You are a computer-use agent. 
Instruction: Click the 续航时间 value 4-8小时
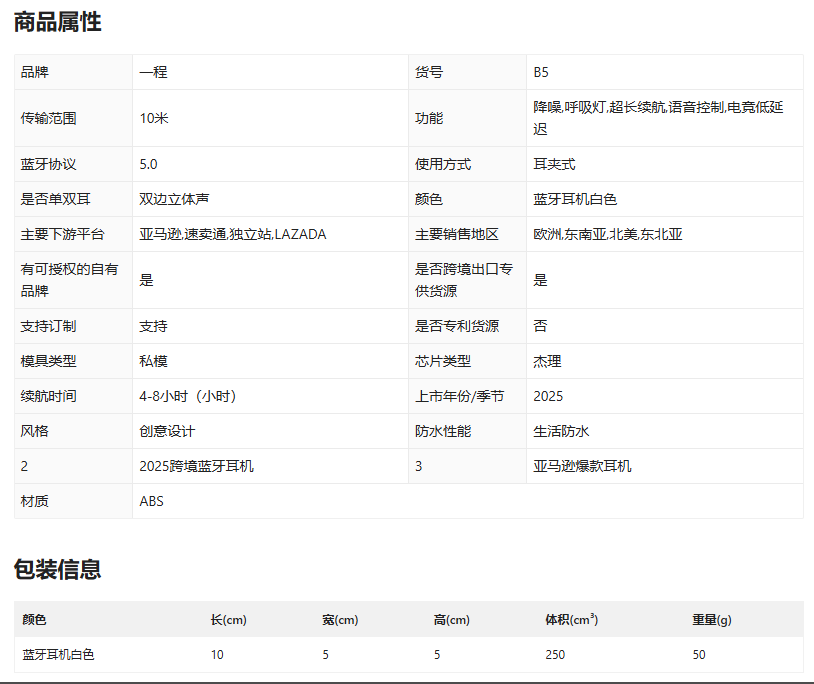click(189, 396)
